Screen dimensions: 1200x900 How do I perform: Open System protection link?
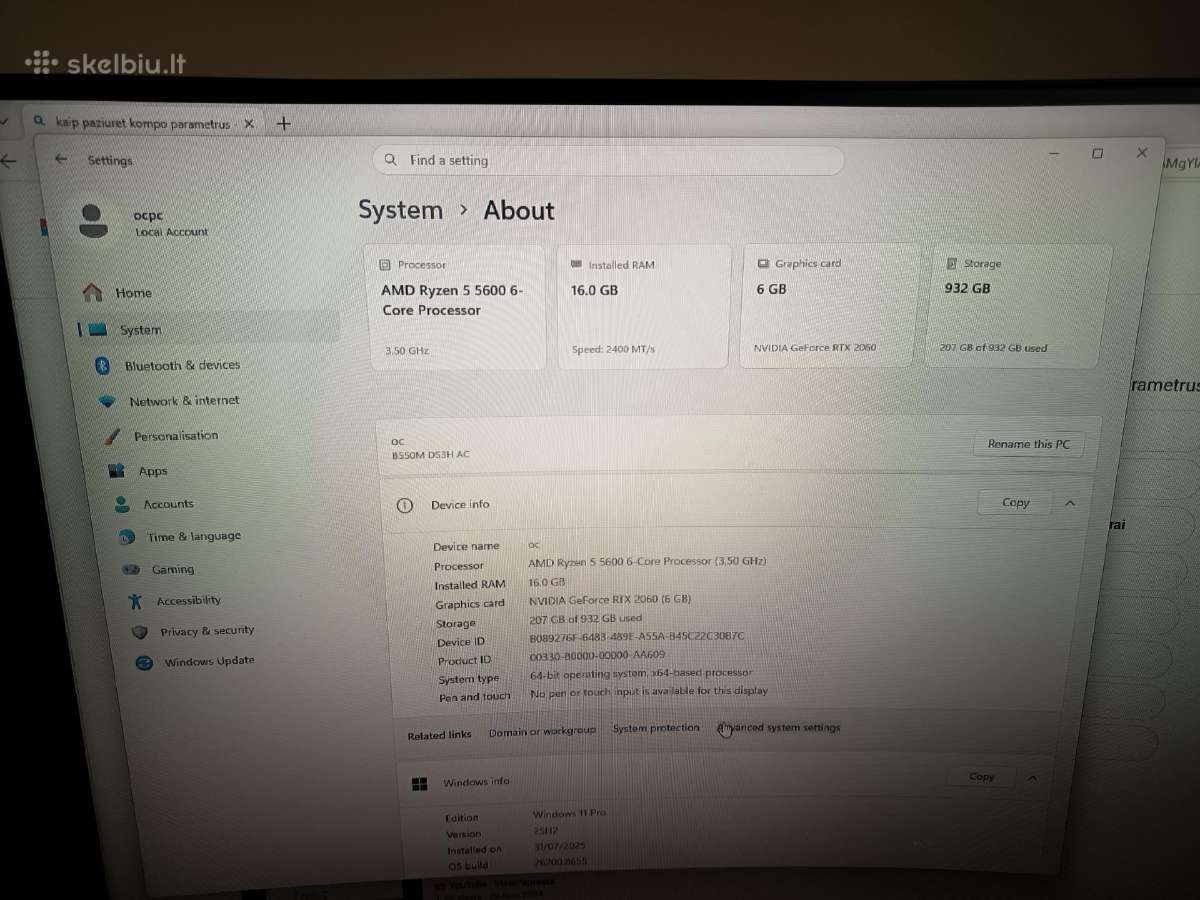coord(656,728)
